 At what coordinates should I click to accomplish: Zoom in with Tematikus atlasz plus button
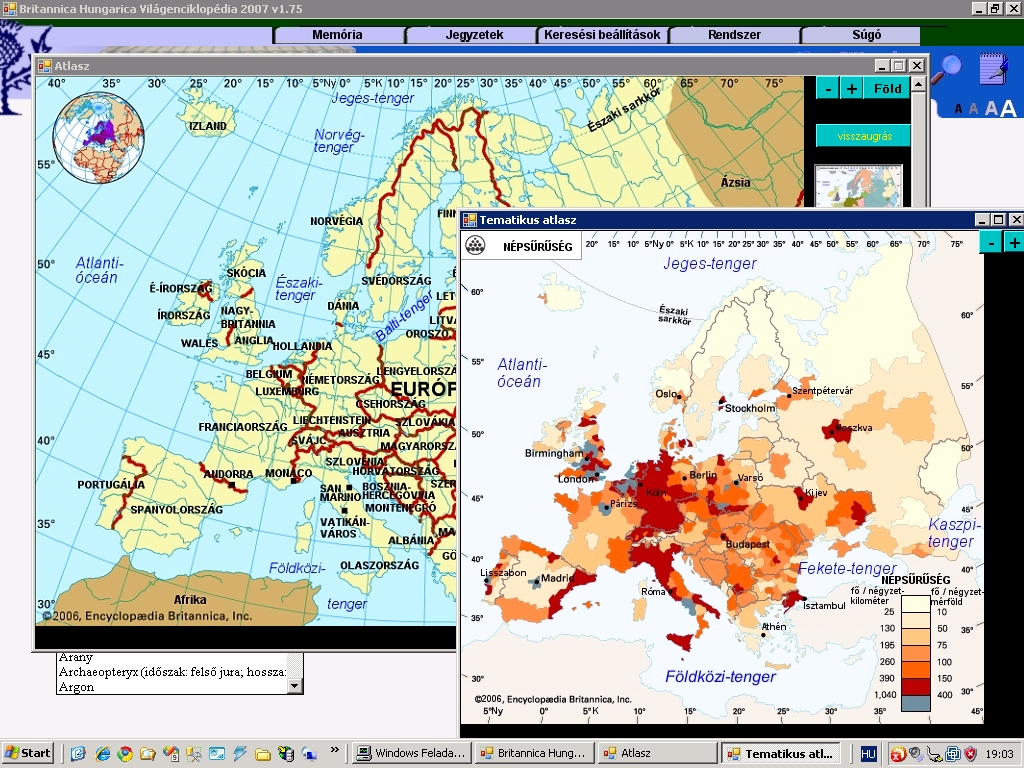1014,243
